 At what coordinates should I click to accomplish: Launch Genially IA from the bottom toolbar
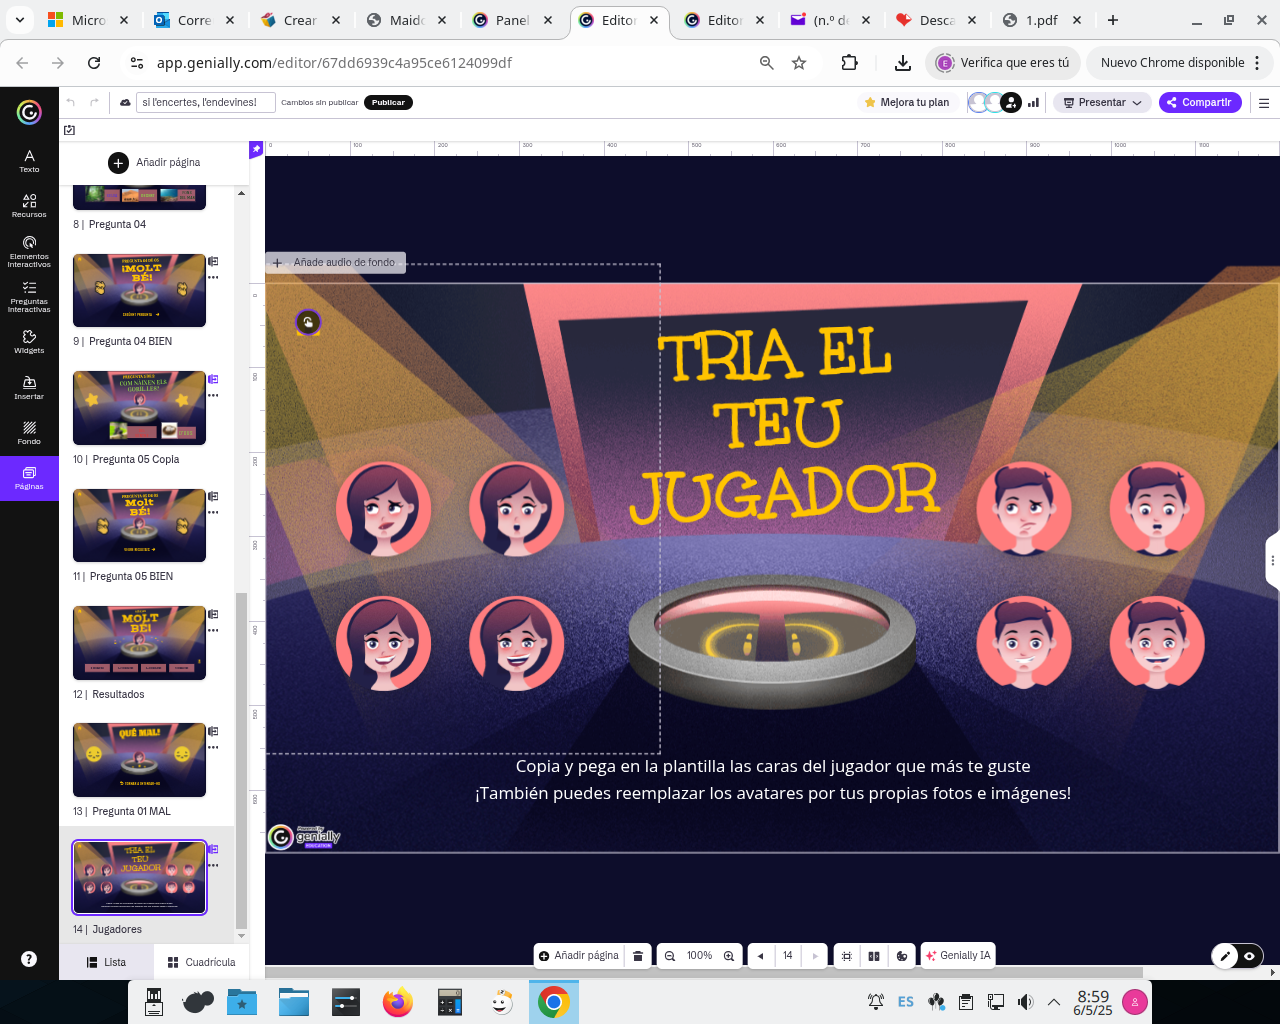[957, 955]
